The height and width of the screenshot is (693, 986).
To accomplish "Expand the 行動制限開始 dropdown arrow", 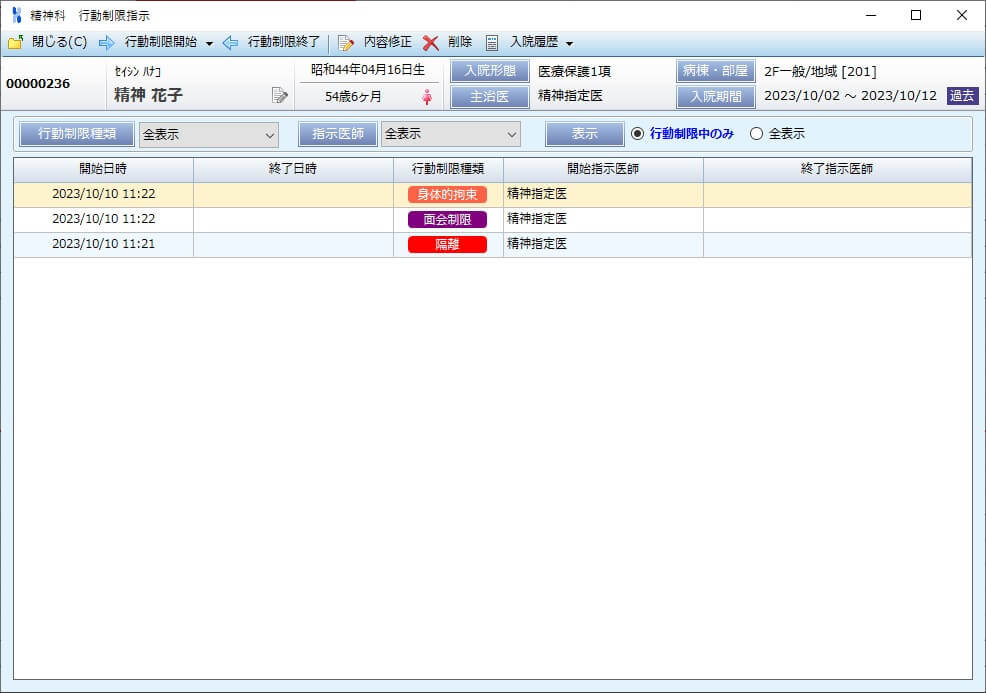I will [209, 43].
